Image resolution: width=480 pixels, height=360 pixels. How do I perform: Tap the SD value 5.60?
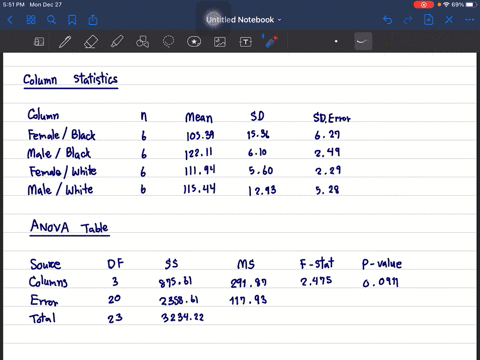point(261,171)
